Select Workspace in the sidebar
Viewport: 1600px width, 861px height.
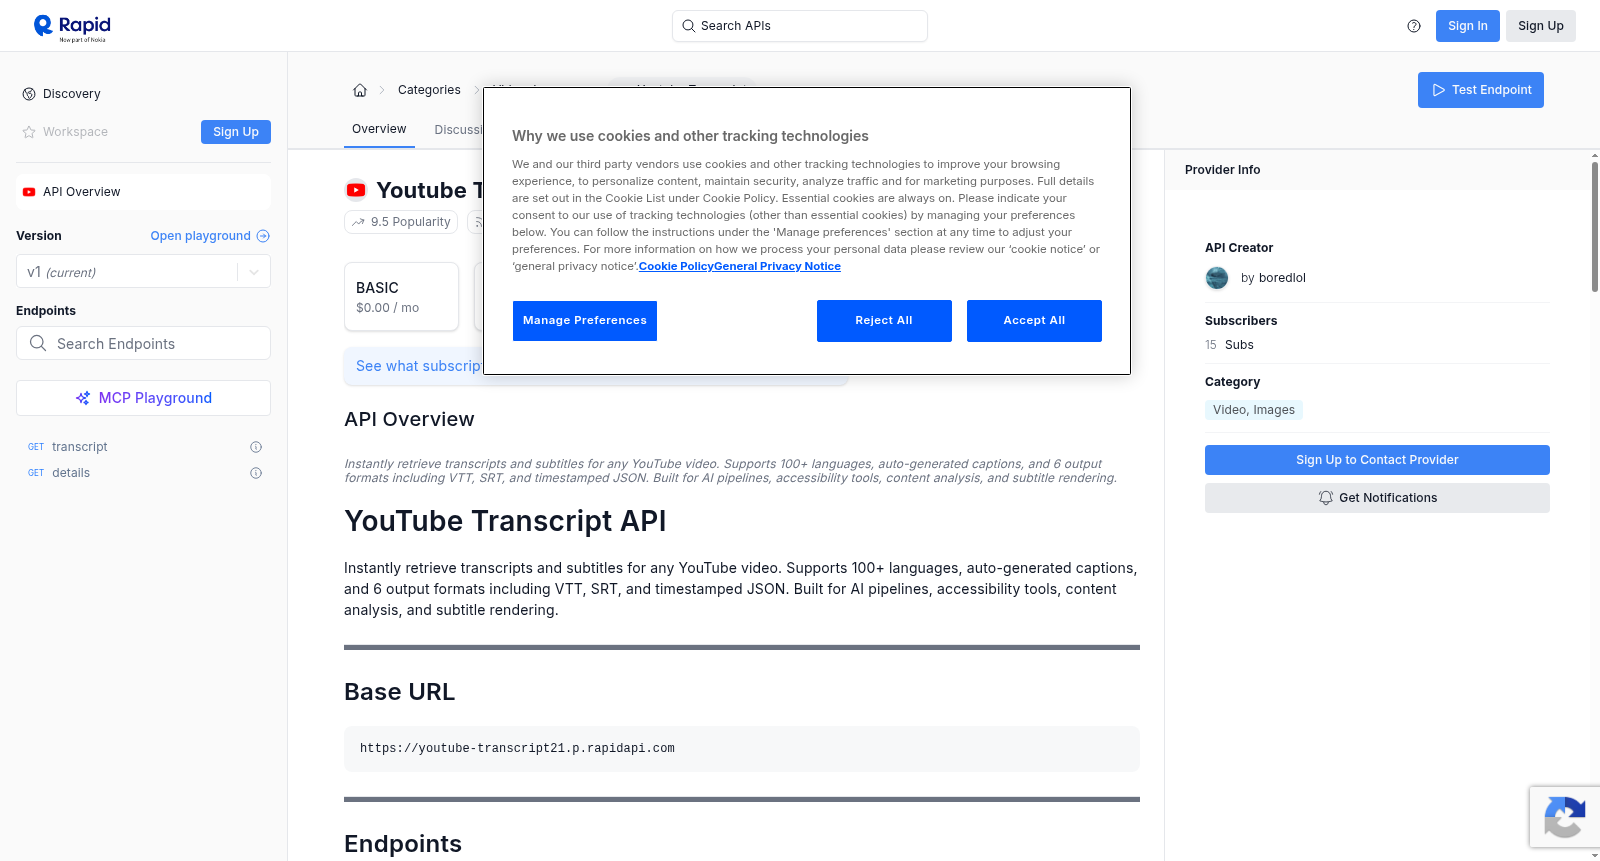(75, 132)
